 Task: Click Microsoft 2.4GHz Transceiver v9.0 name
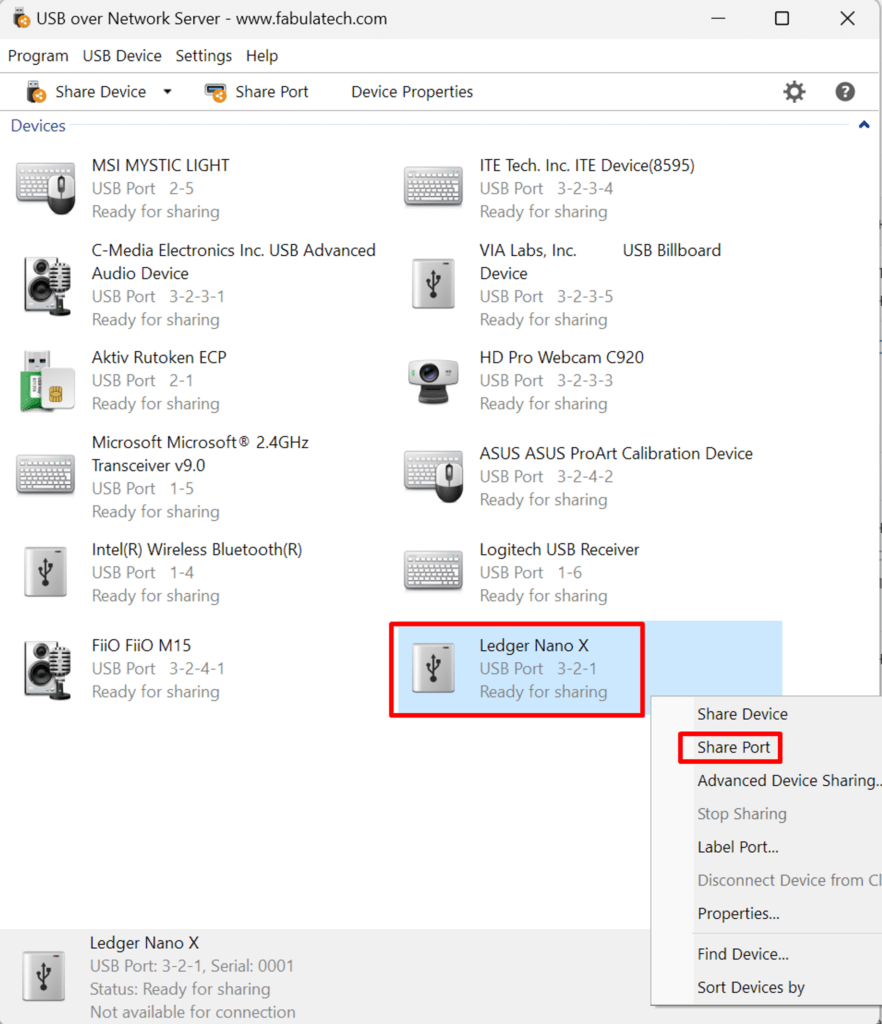click(x=200, y=454)
